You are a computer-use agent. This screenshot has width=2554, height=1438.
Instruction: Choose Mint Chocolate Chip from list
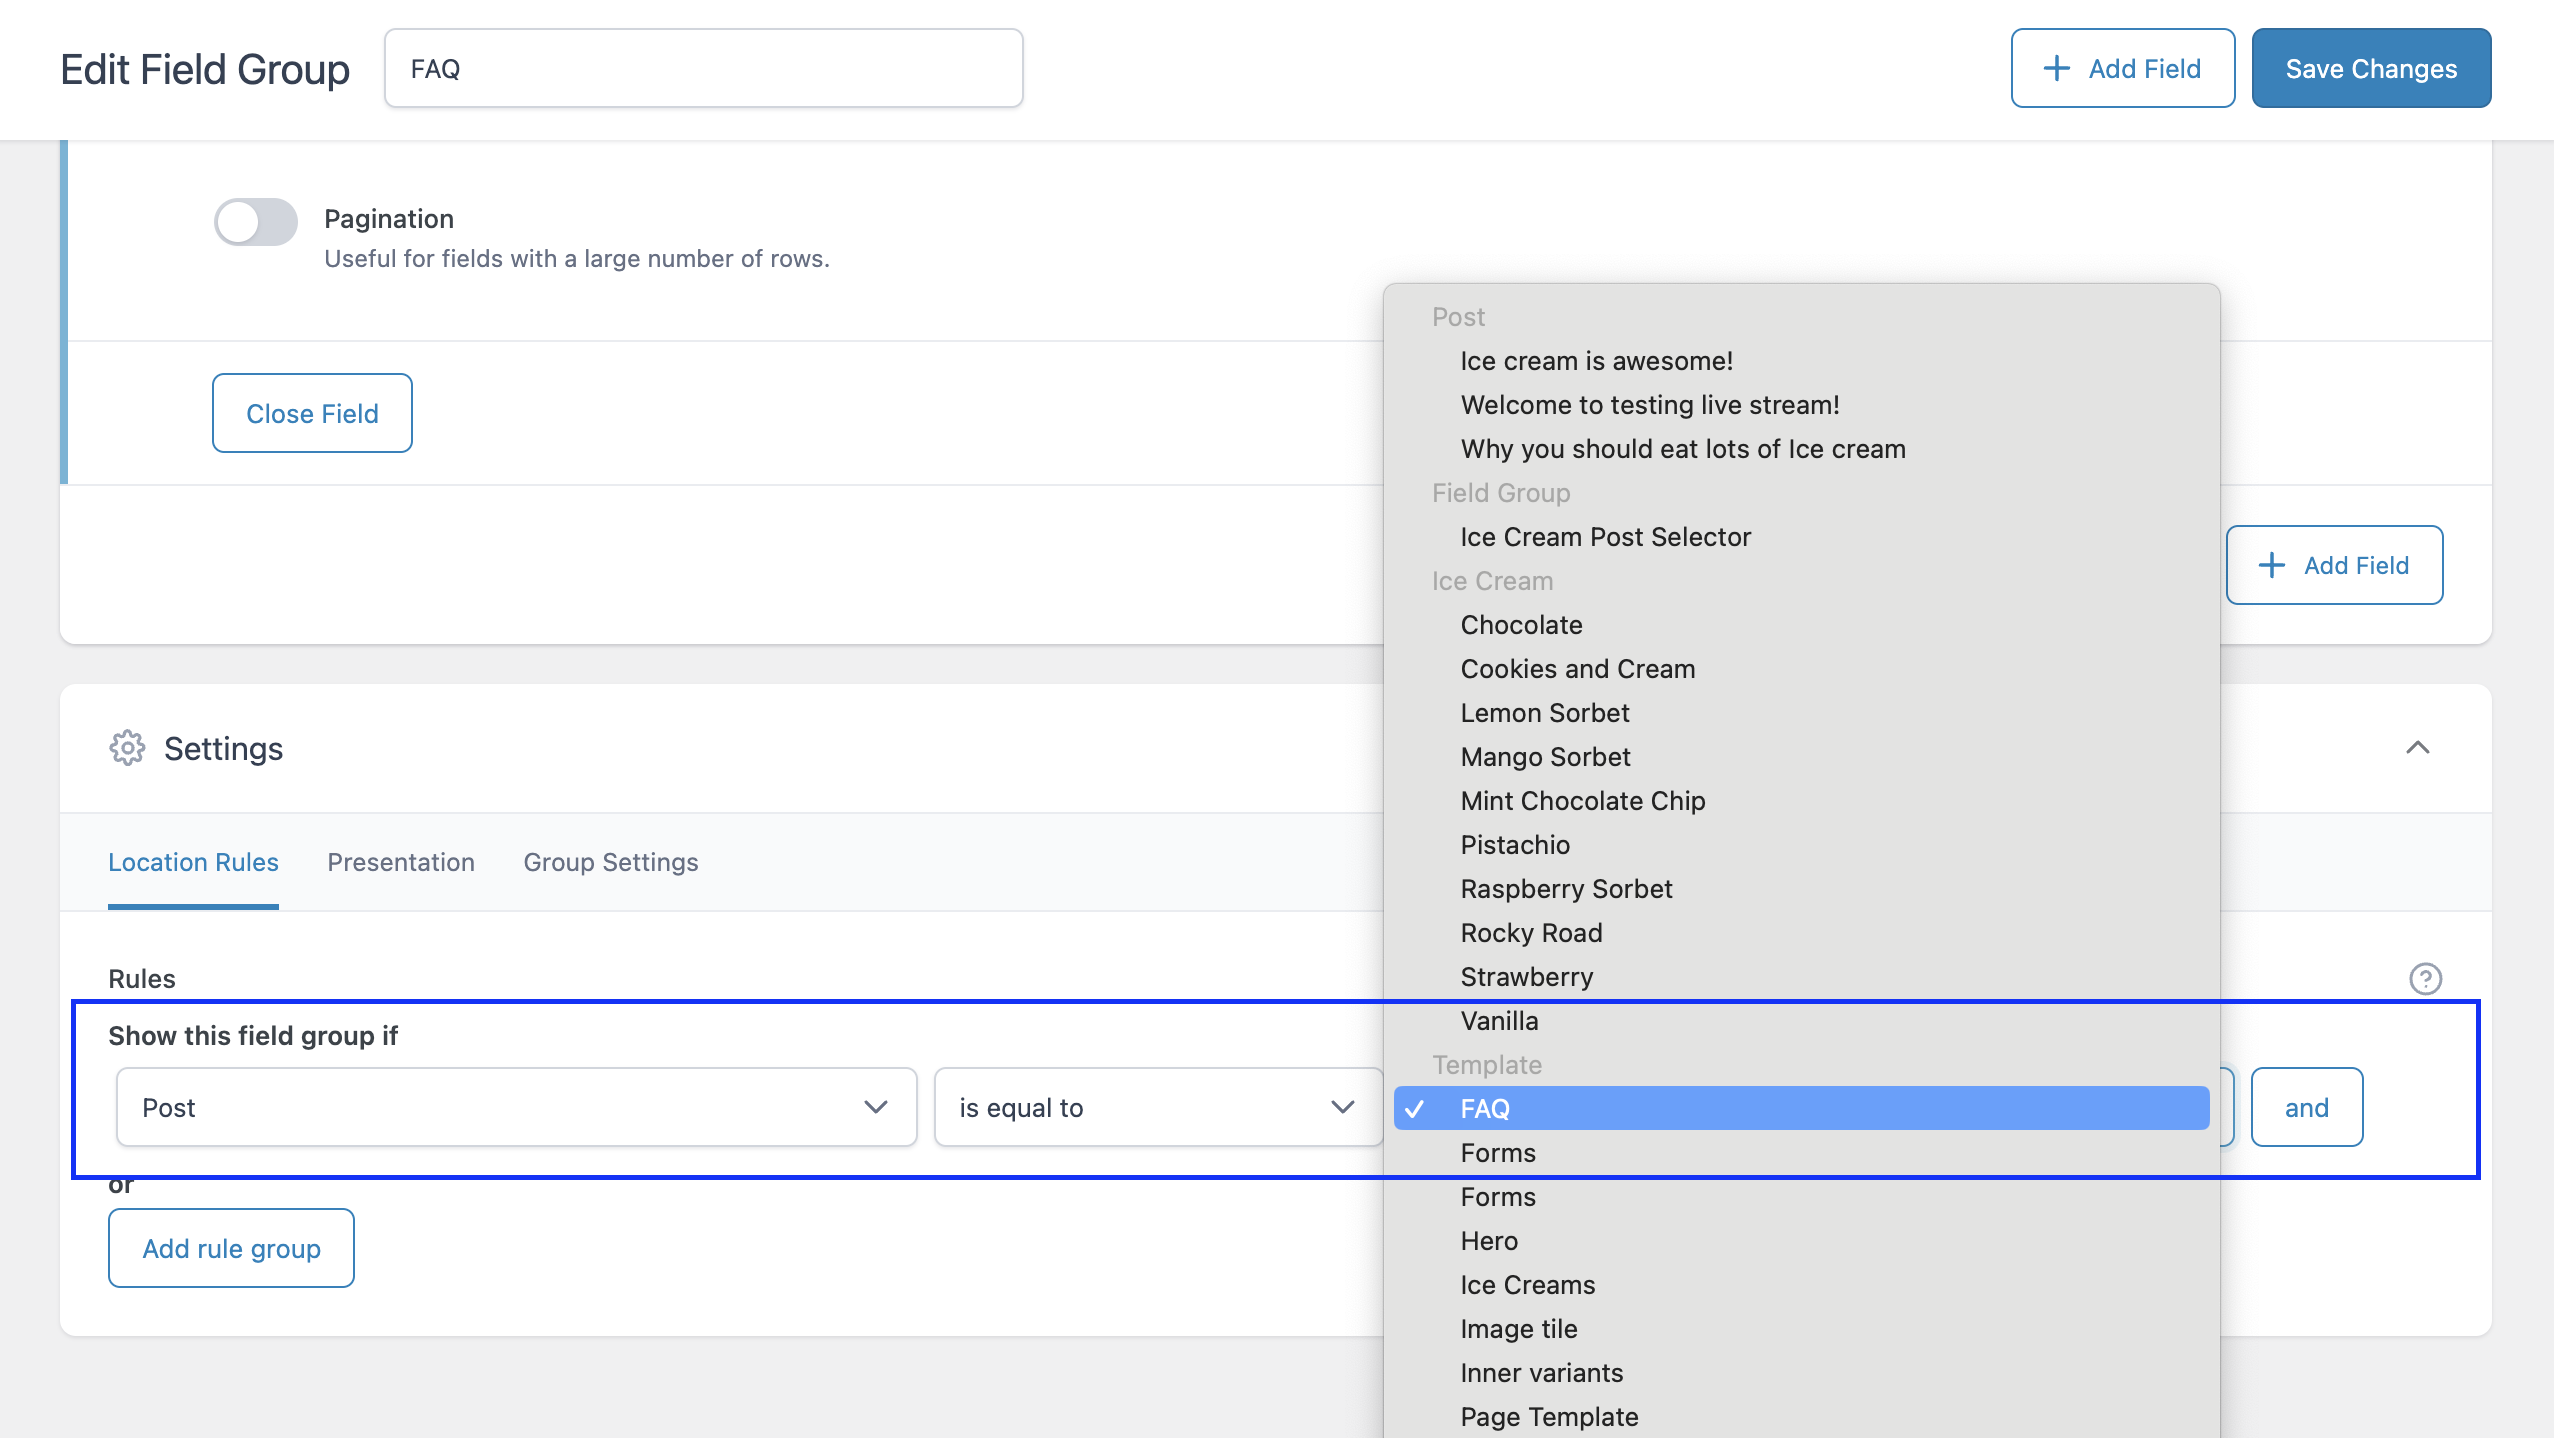pos(1582,801)
